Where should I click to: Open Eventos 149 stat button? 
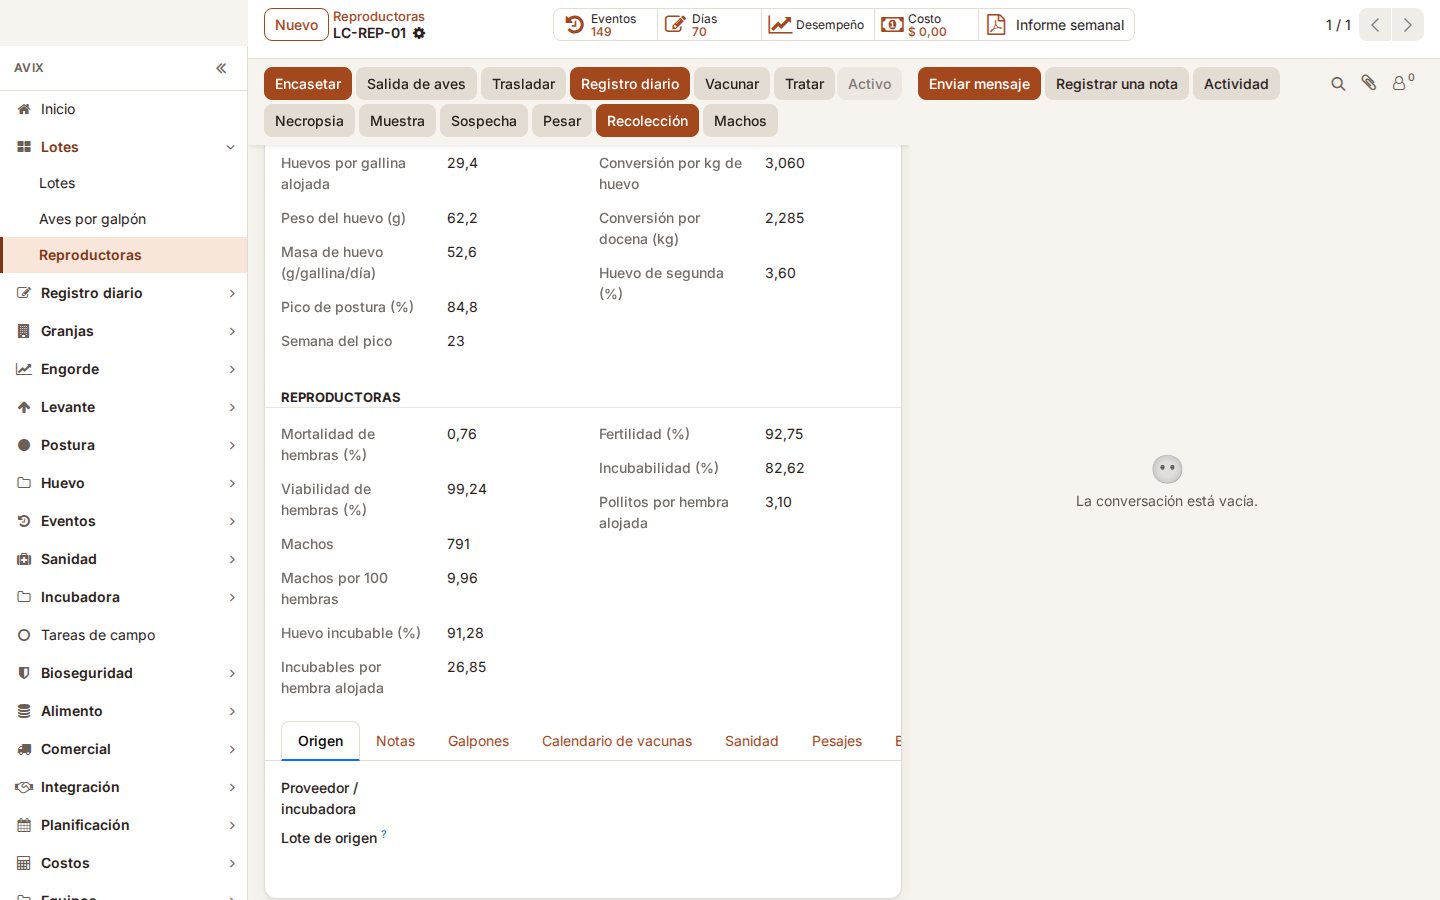coord(605,25)
